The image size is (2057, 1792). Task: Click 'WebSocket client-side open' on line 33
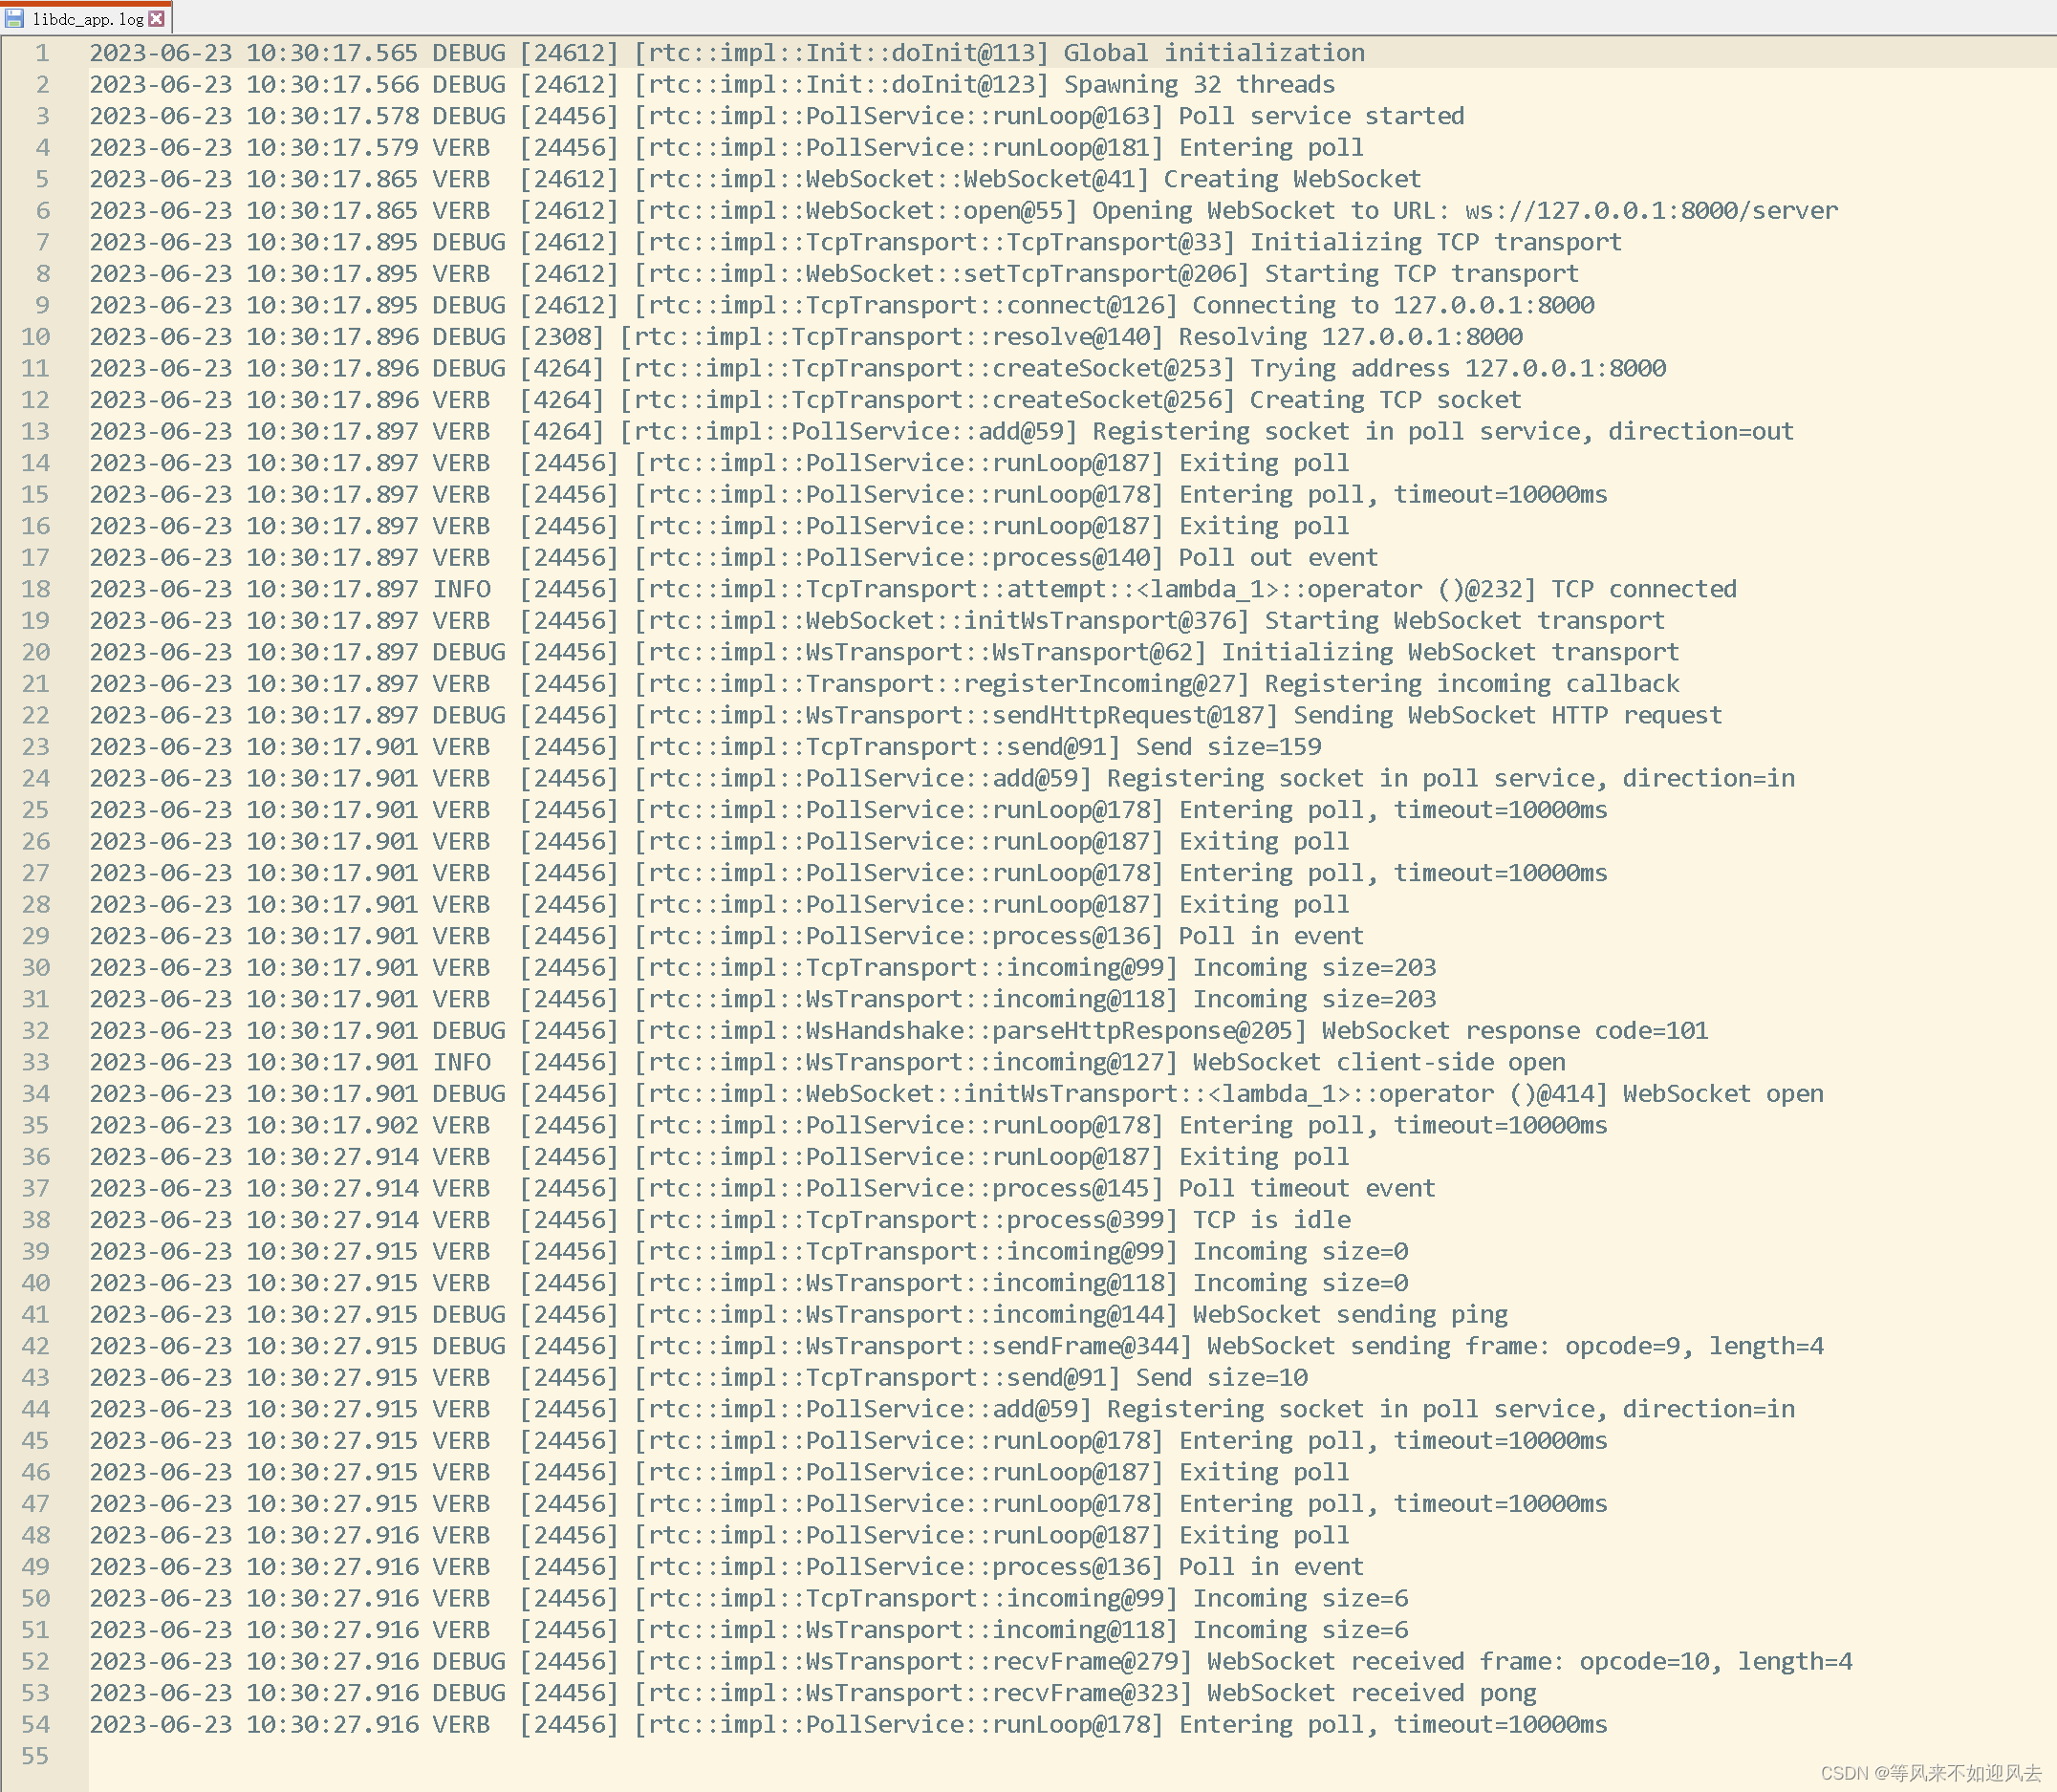pos(1378,1062)
